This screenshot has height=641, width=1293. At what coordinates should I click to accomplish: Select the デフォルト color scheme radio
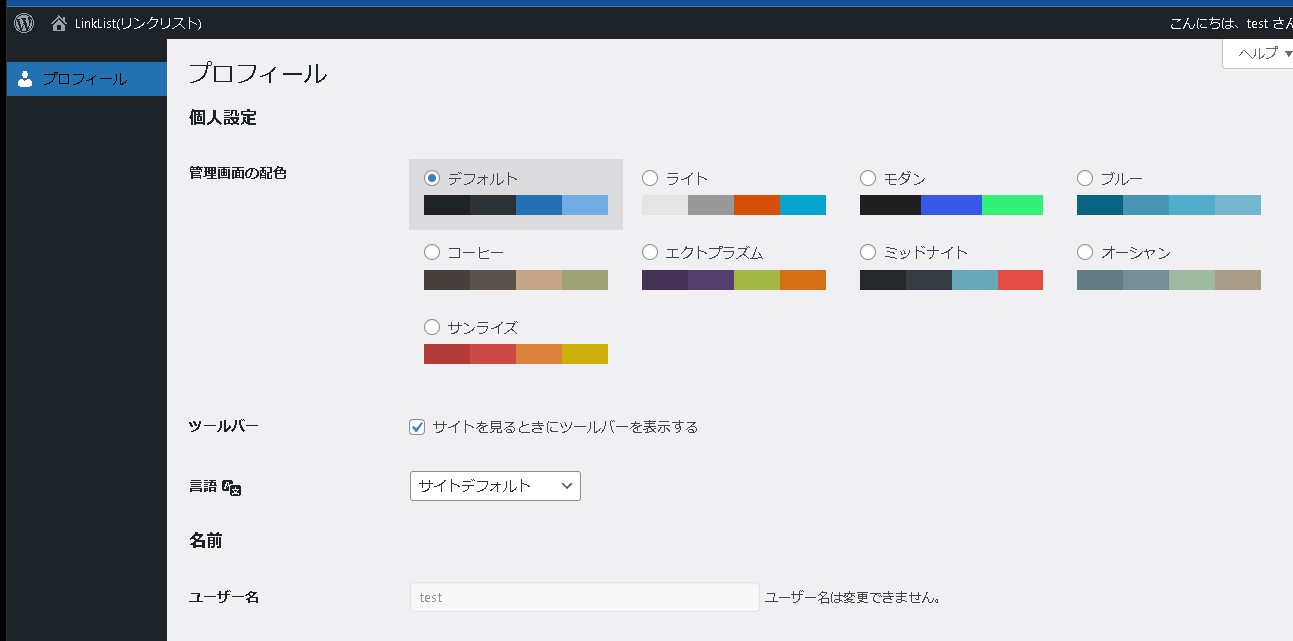pyautogui.click(x=432, y=178)
